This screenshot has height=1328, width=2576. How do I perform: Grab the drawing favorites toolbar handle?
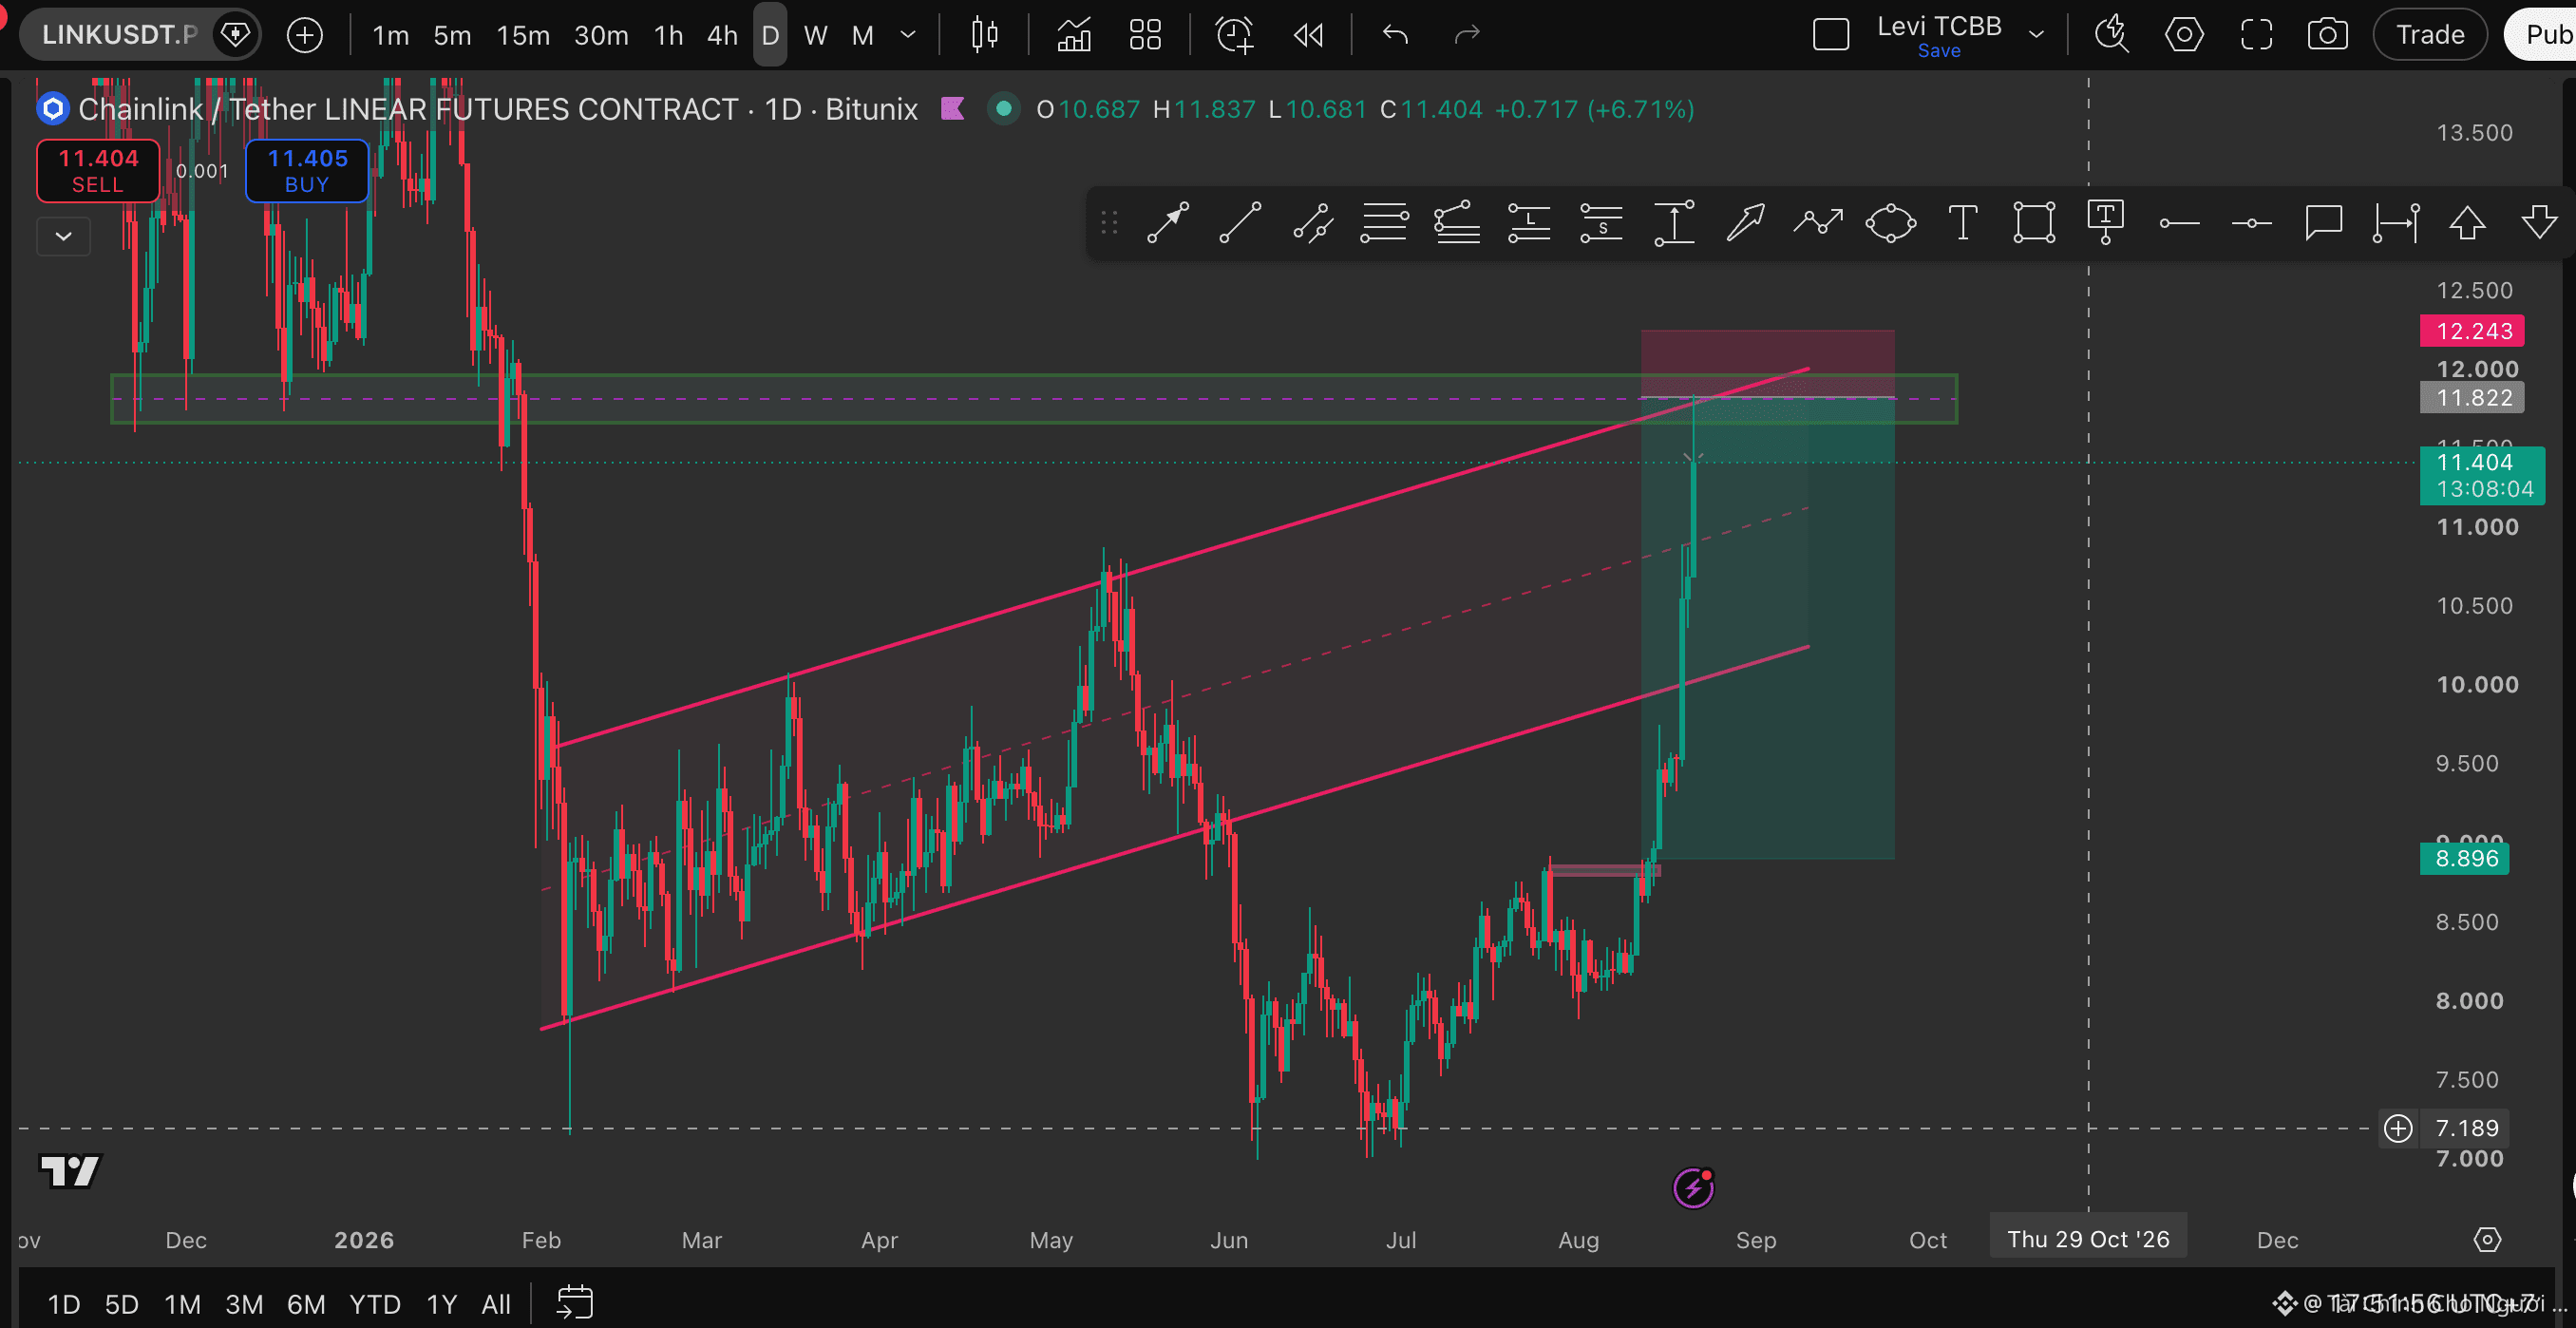(x=1109, y=222)
